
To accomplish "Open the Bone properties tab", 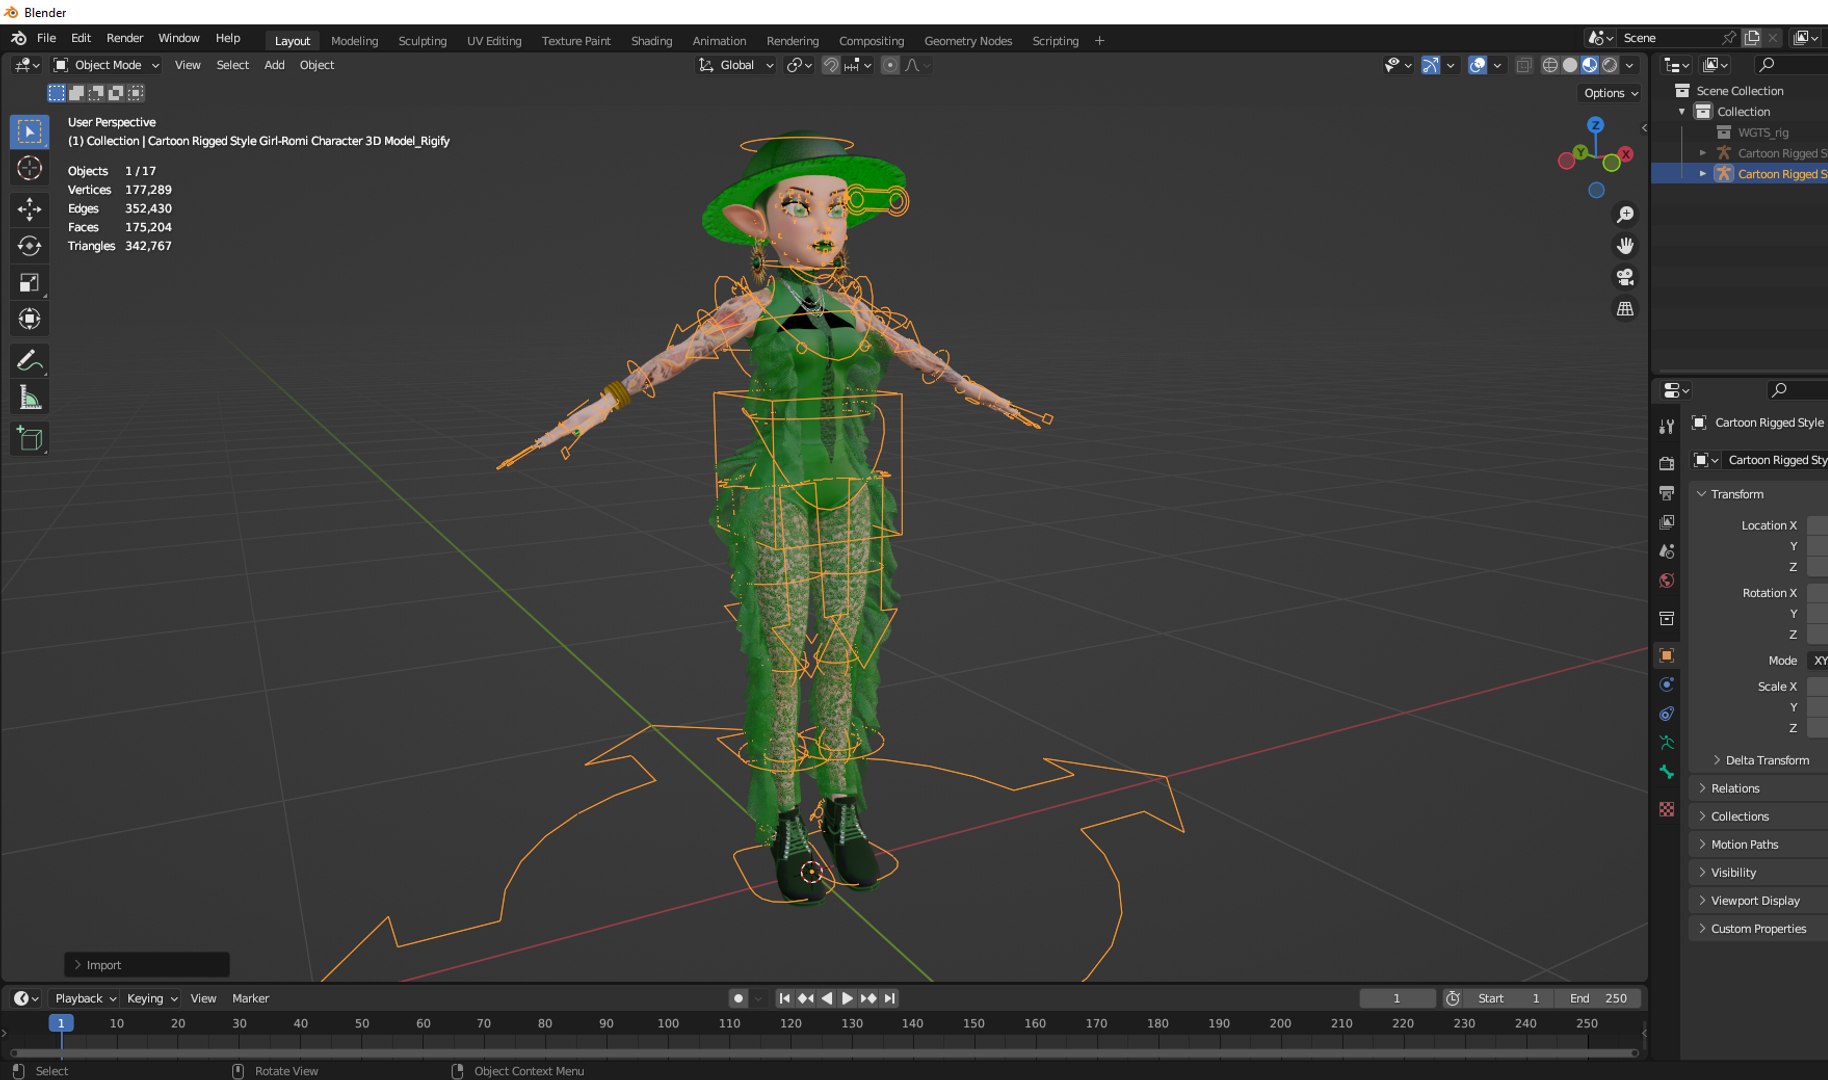I will tap(1666, 772).
